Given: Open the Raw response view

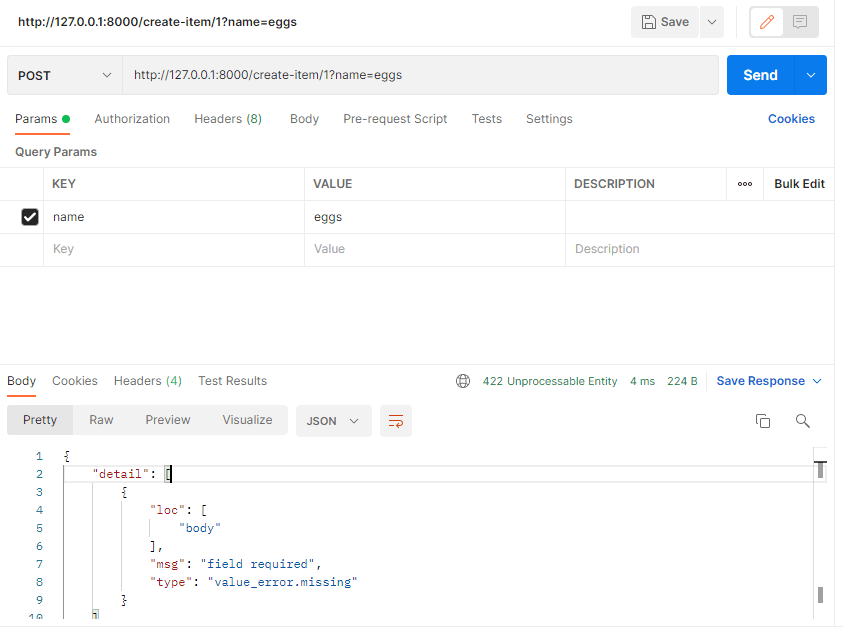Looking at the screenshot, I should coord(101,420).
